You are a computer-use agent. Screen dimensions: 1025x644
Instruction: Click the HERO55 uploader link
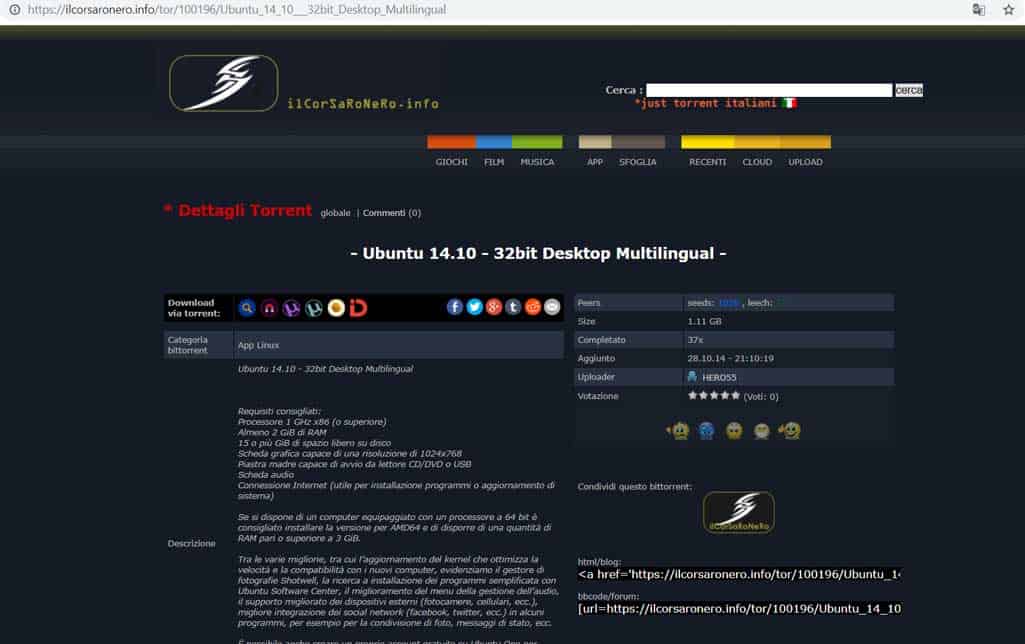pyautogui.click(x=719, y=377)
